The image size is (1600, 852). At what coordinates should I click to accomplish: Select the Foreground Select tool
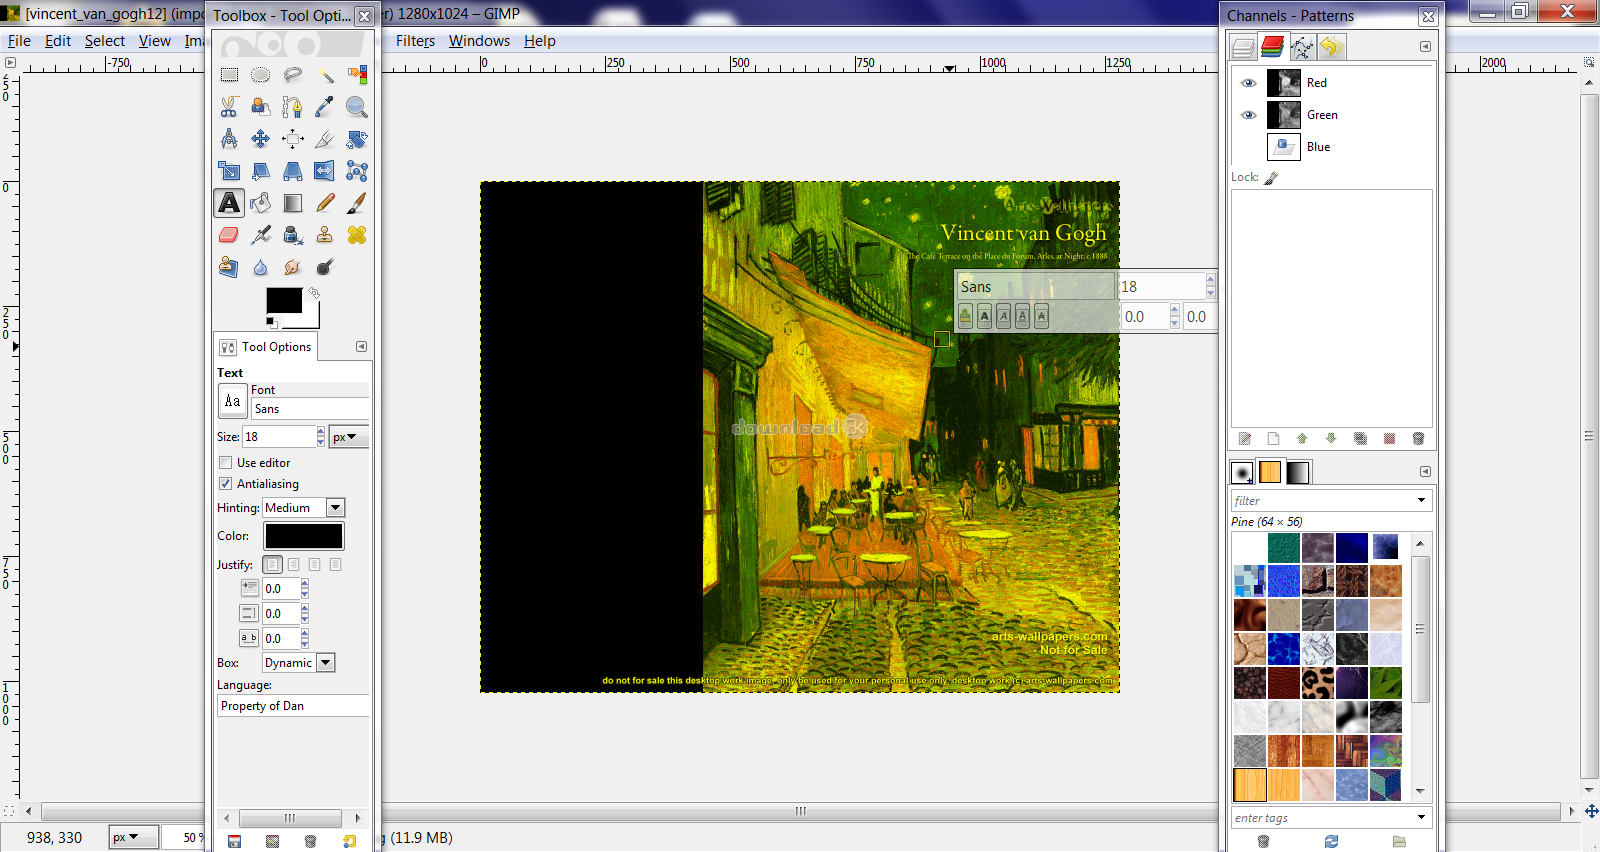pos(261,107)
